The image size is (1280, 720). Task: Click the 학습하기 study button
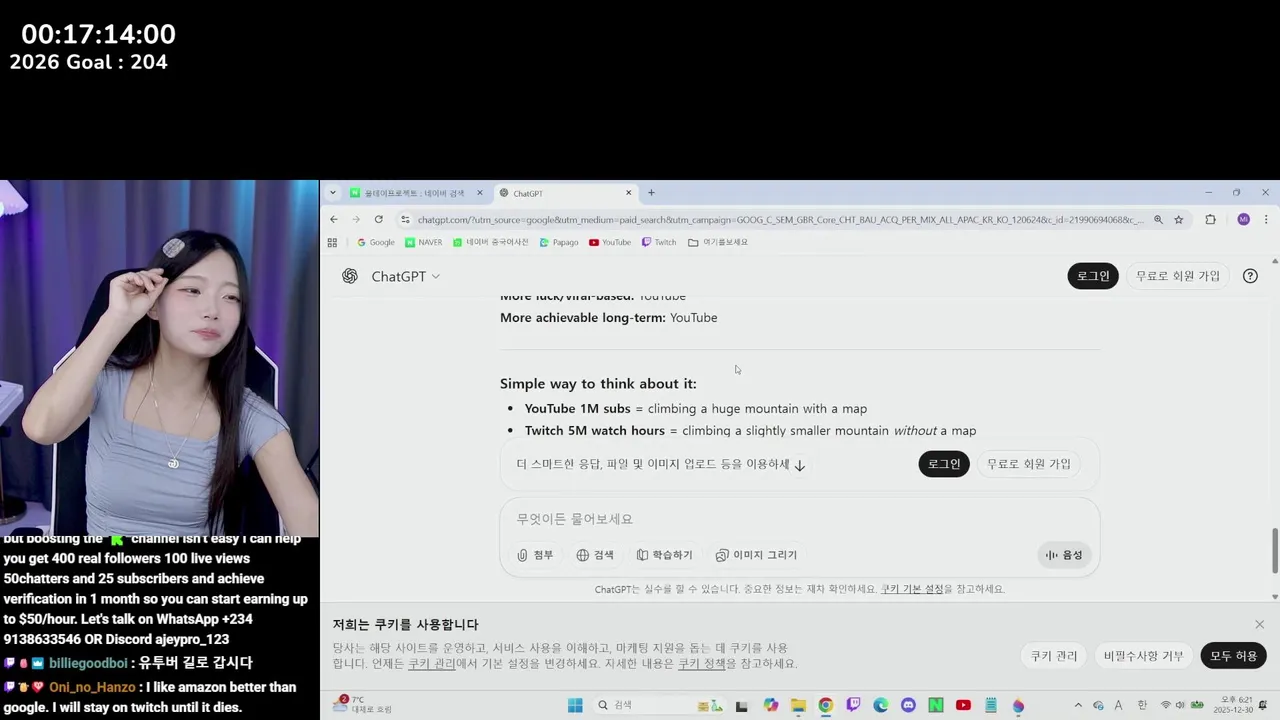[x=664, y=555]
